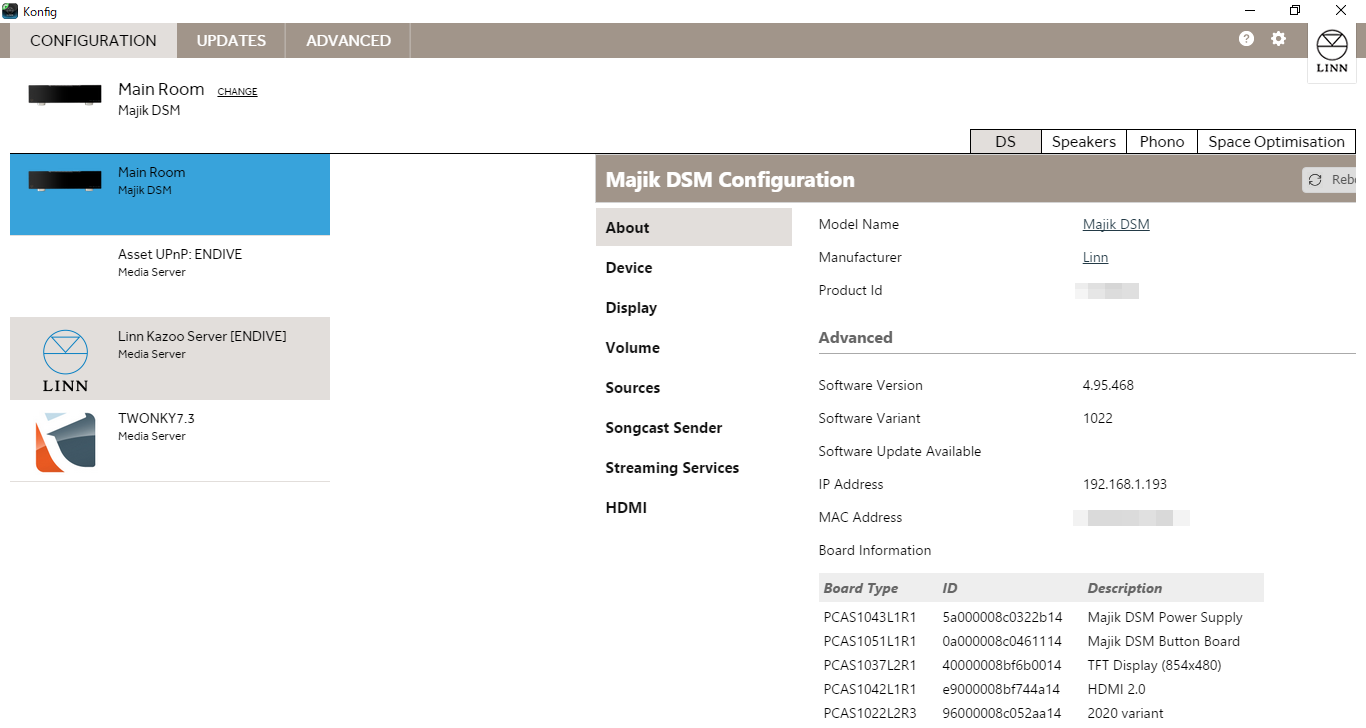Click board ID 5a000008c0322b14
Image resolution: width=1366 pixels, height=728 pixels.
tap(1002, 617)
